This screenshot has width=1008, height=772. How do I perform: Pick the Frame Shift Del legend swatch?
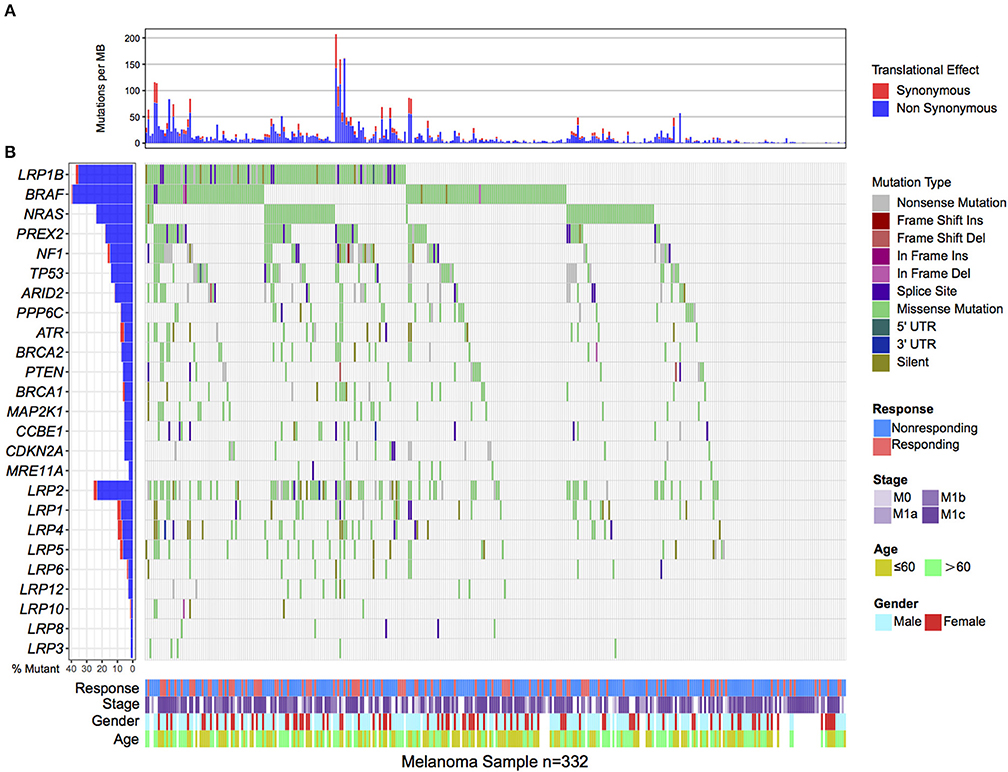[x=881, y=238]
